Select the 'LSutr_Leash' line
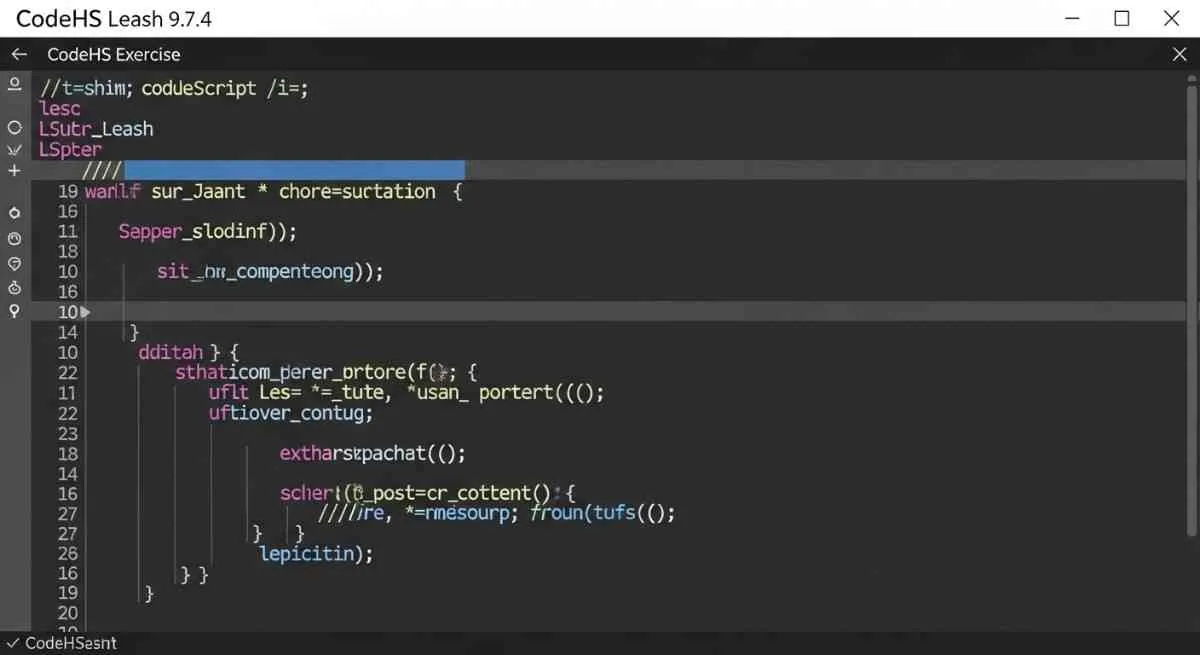Viewport: 1200px width, 655px height. 96,129
